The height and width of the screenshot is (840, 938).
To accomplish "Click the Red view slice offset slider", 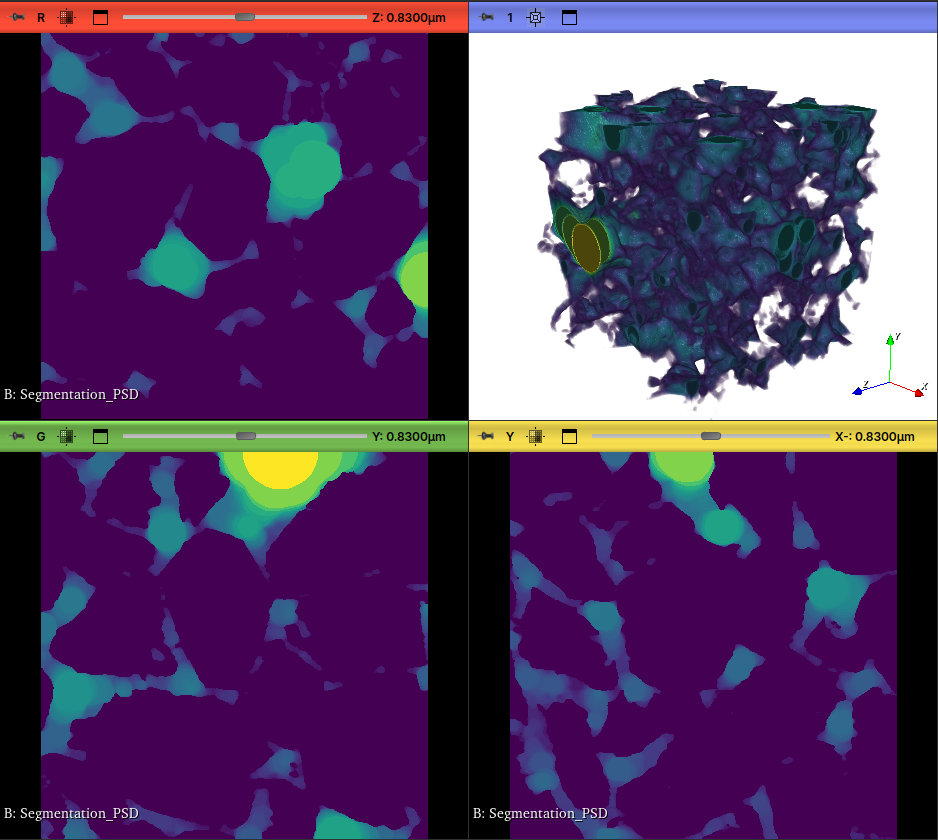I will [x=244, y=17].
